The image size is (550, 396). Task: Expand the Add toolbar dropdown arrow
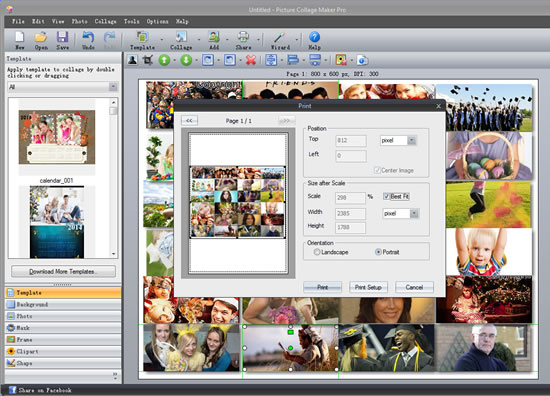(x=227, y=39)
